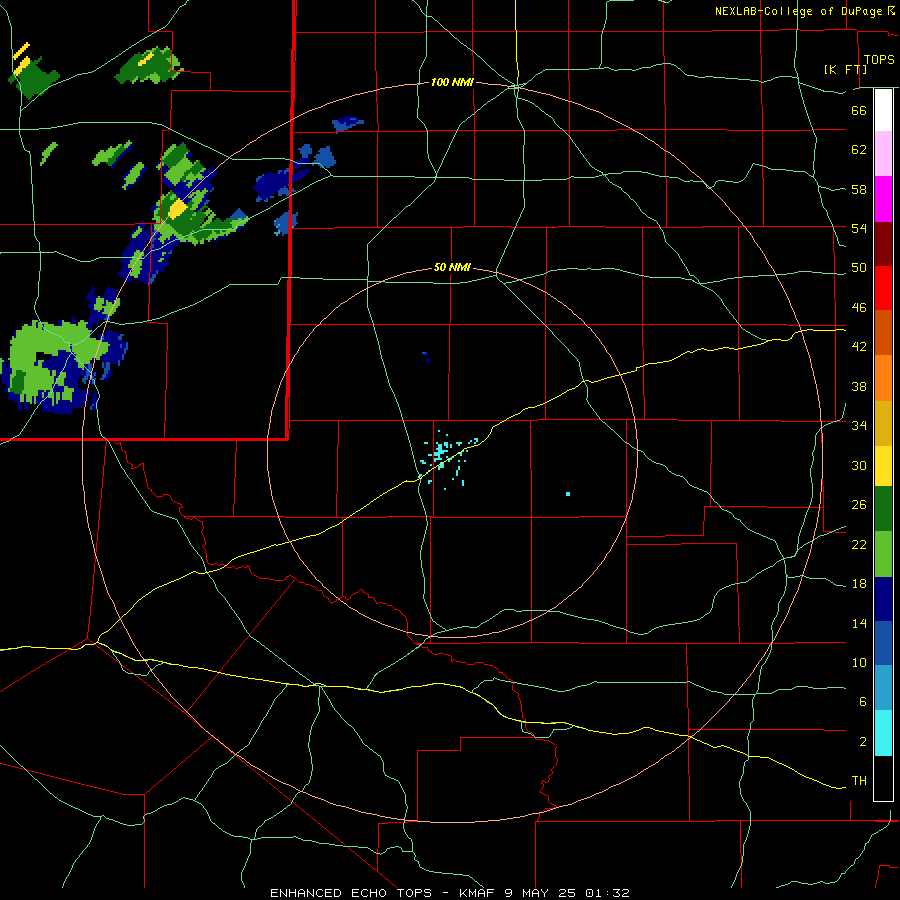The image size is (900, 900).
Task: Select the magenta legend color block
Action: point(883,199)
